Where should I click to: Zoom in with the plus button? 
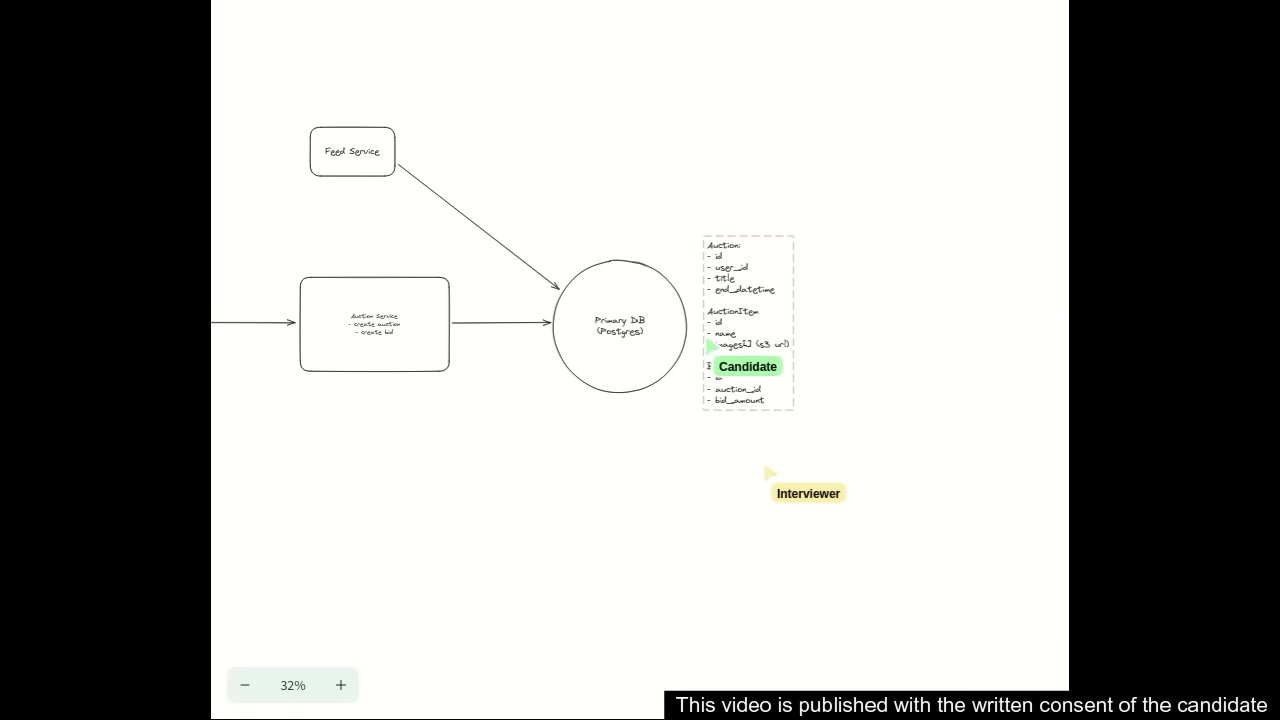pyautogui.click(x=341, y=685)
